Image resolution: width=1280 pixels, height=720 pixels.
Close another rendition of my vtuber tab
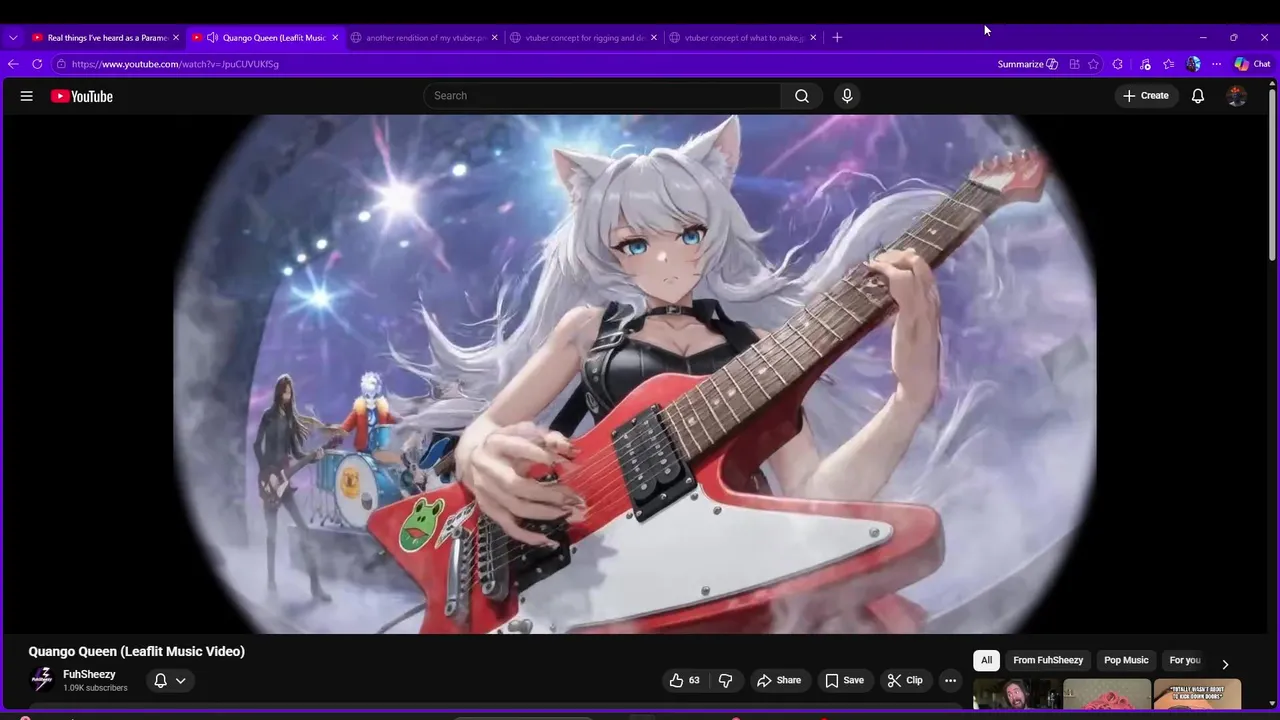pyautogui.click(x=494, y=38)
